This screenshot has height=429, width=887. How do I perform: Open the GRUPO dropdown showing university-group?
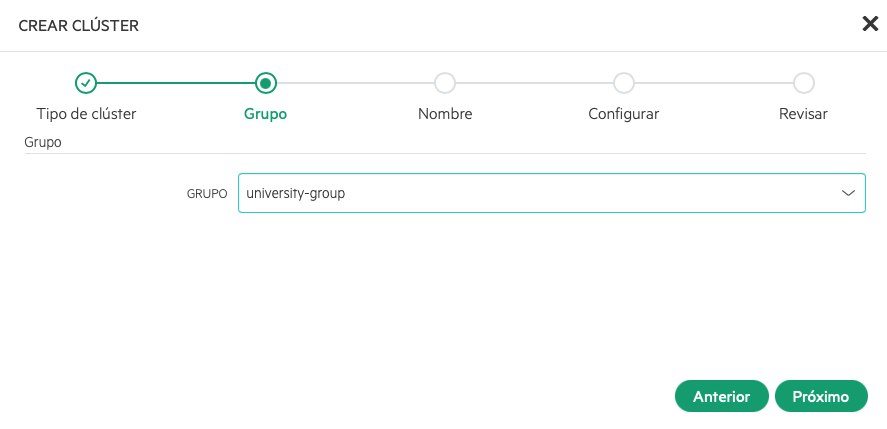(x=552, y=193)
